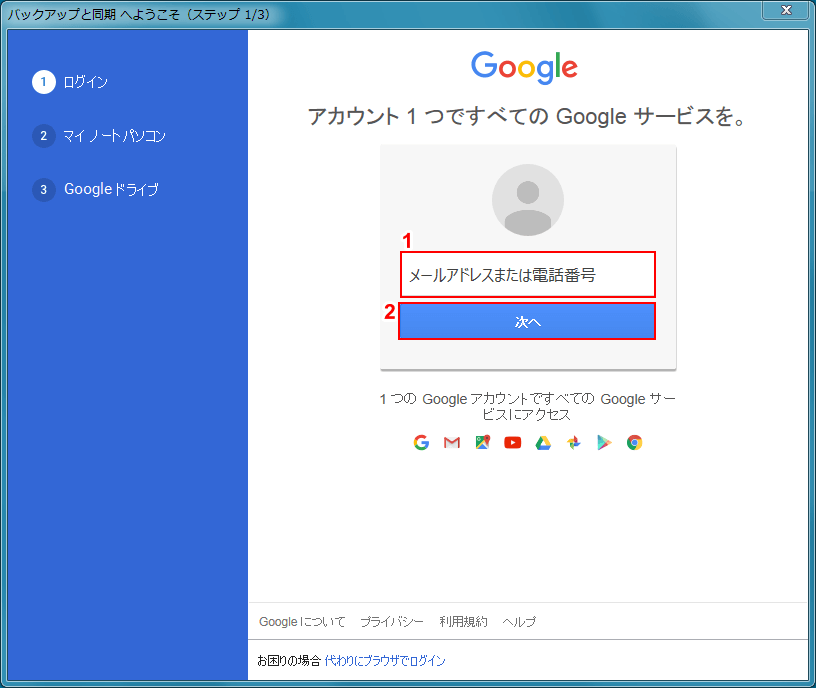Focus the メールアドレスまたは電話番号 input field
This screenshot has width=816, height=688.
[527, 275]
